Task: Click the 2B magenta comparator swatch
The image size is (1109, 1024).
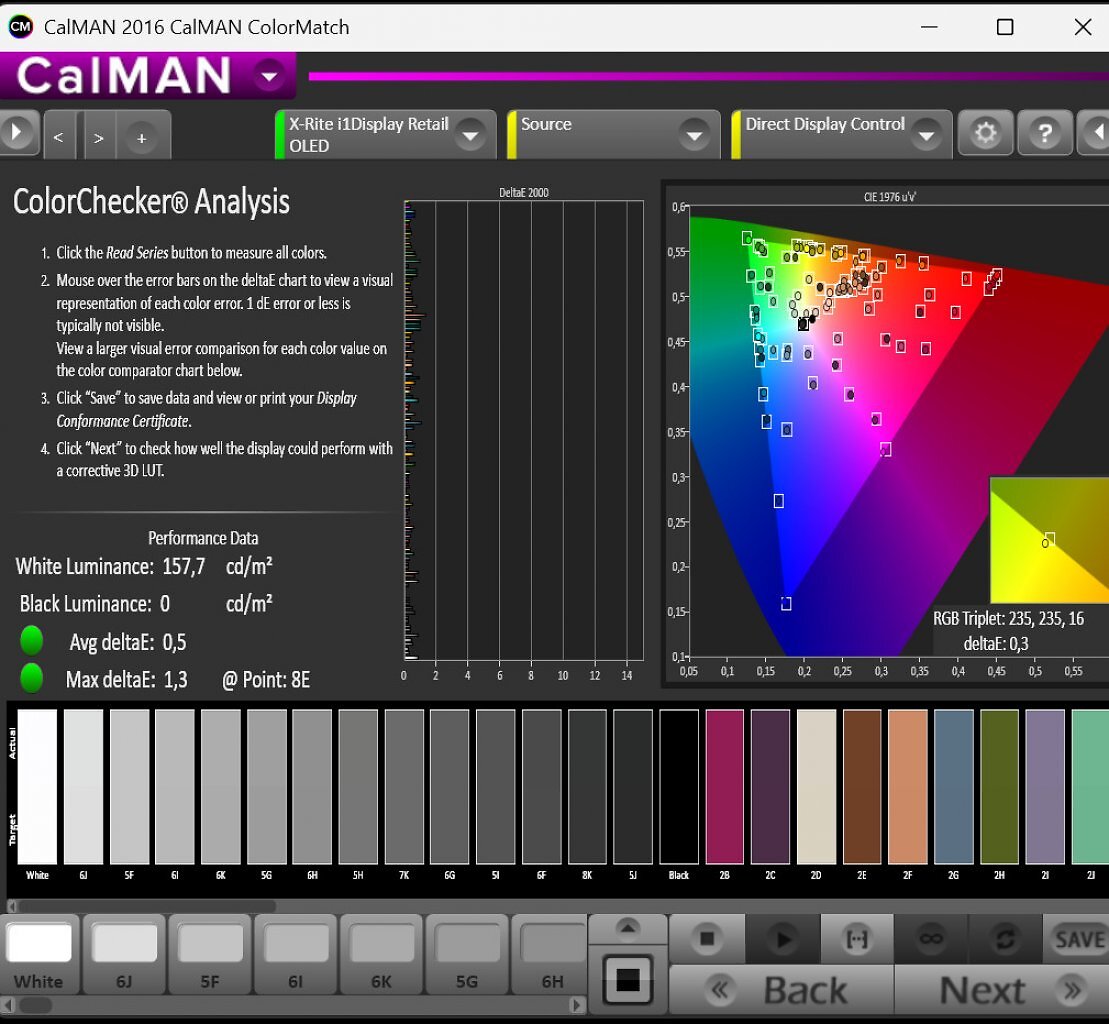Action: pos(725,786)
